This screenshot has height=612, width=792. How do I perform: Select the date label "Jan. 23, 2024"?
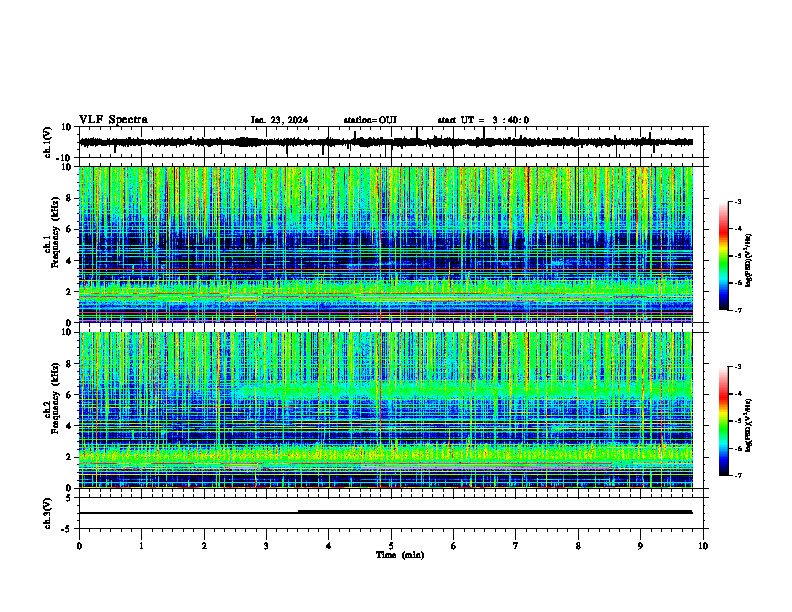pyautogui.click(x=279, y=120)
